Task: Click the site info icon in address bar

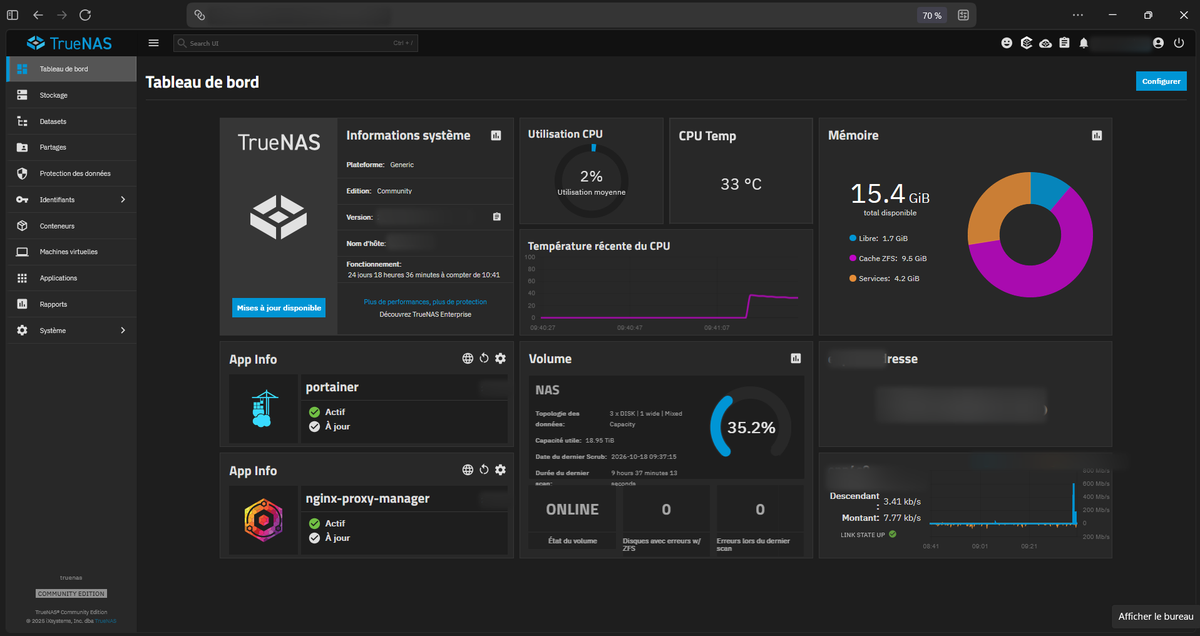Action: 200,15
